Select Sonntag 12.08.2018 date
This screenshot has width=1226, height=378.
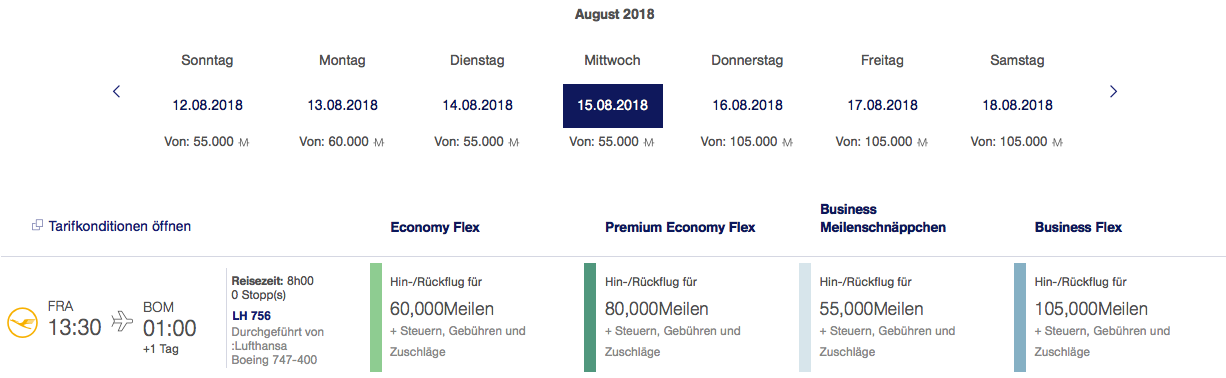(207, 105)
